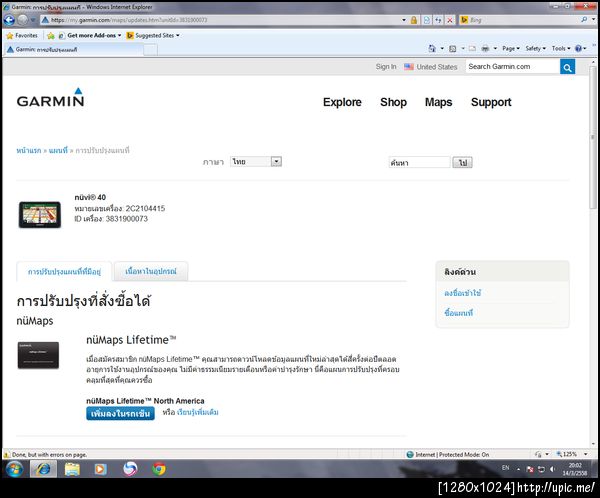Image resolution: width=600 pixels, height=498 pixels.
Task: Click the status bar warning error icon
Action: pos(7,455)
